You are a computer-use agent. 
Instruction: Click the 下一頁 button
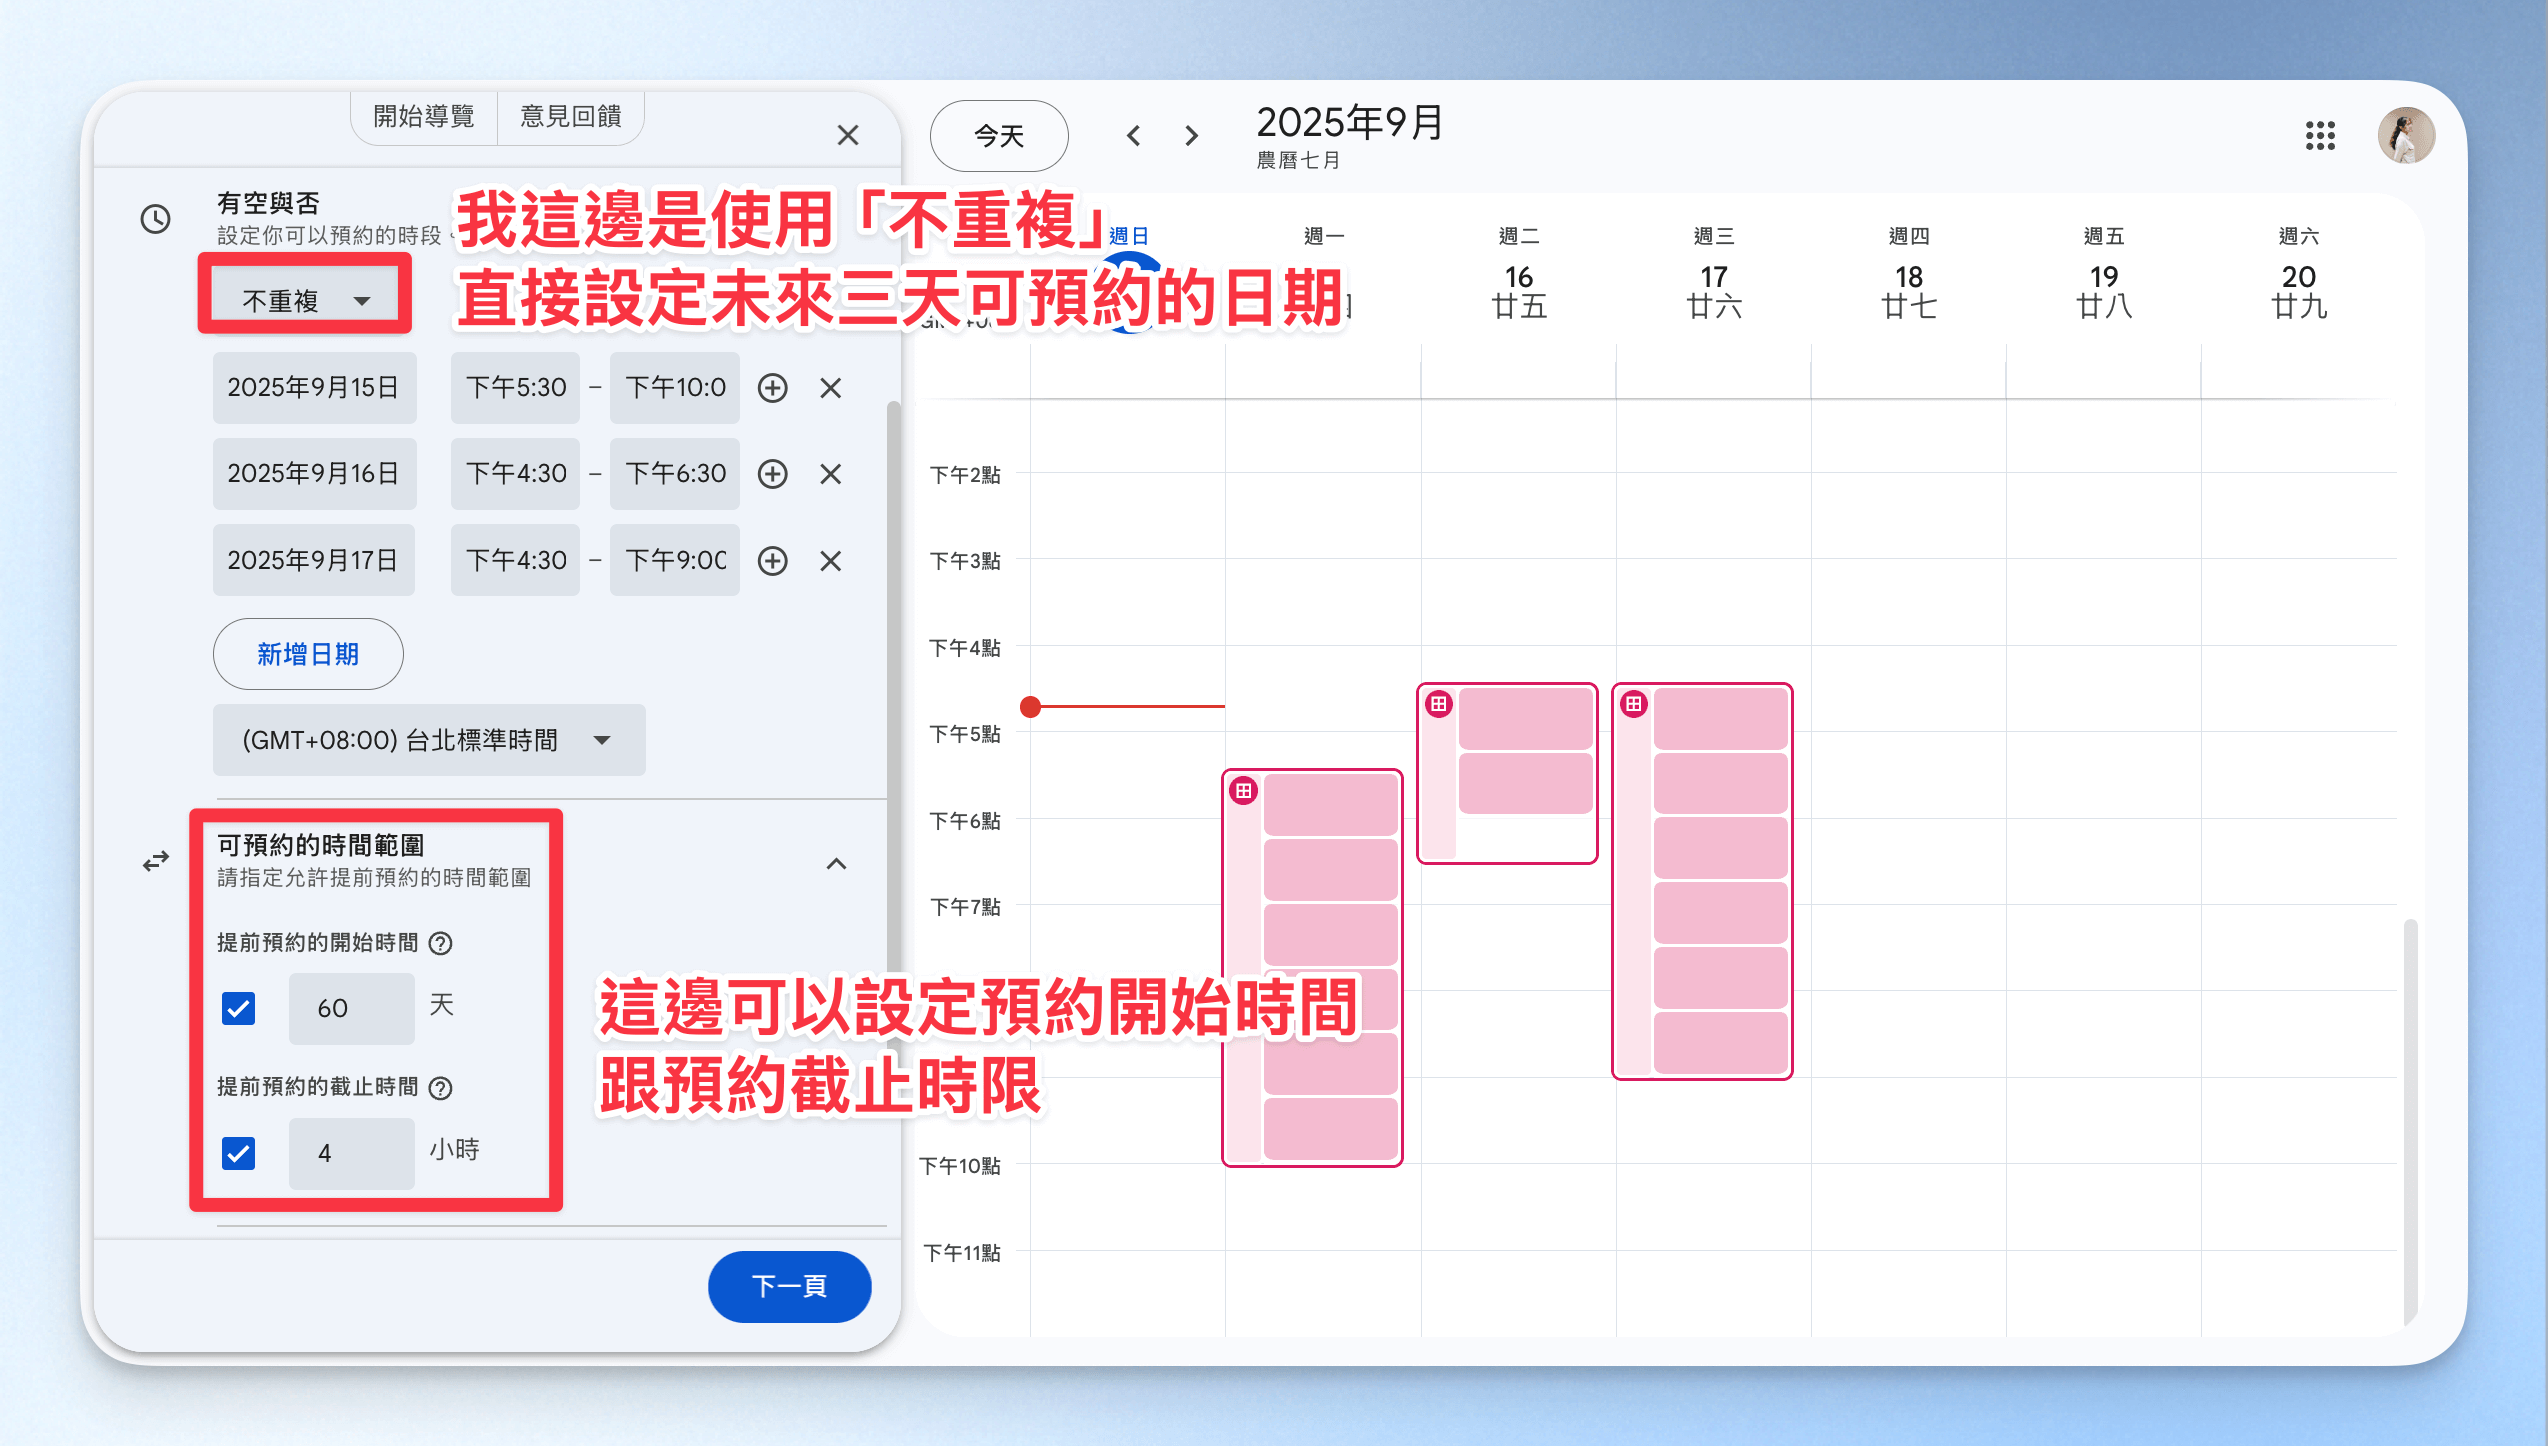pos(789,1286)
